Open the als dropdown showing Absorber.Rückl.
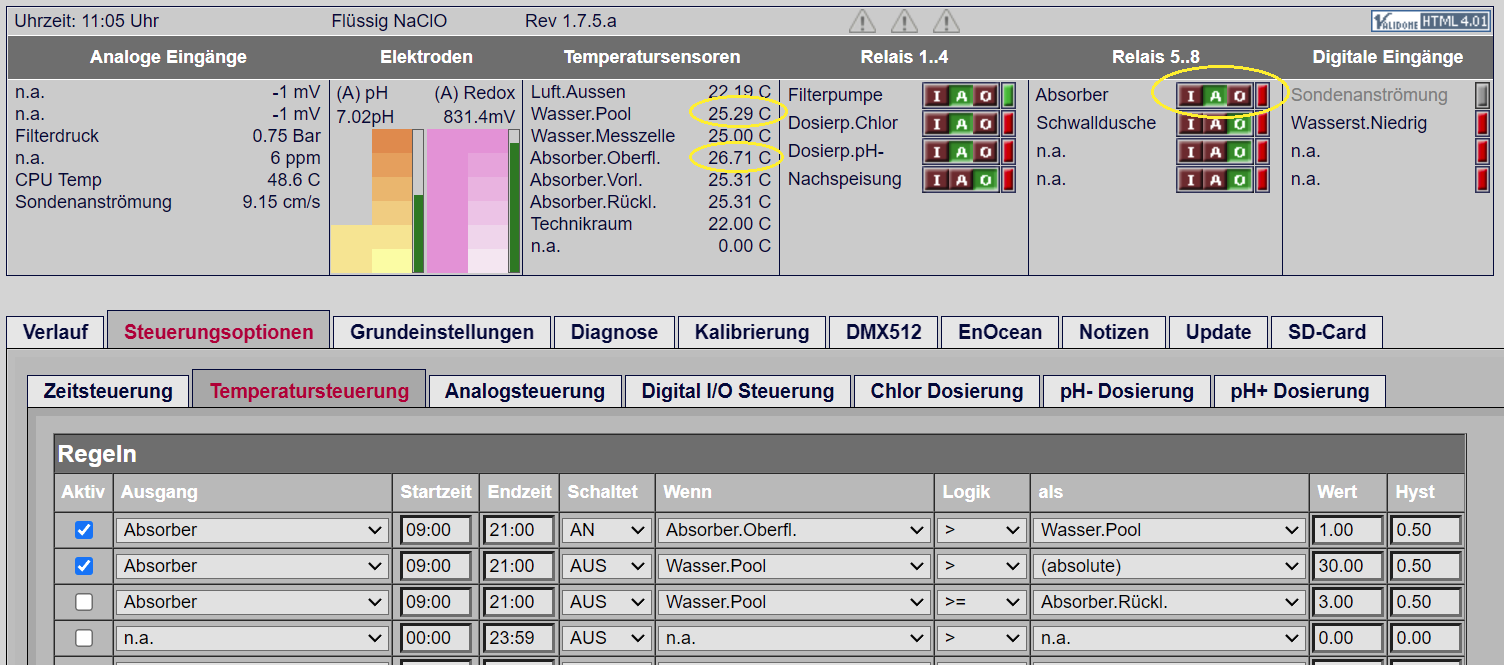 pyautogui.click(x=1169, y=602)
